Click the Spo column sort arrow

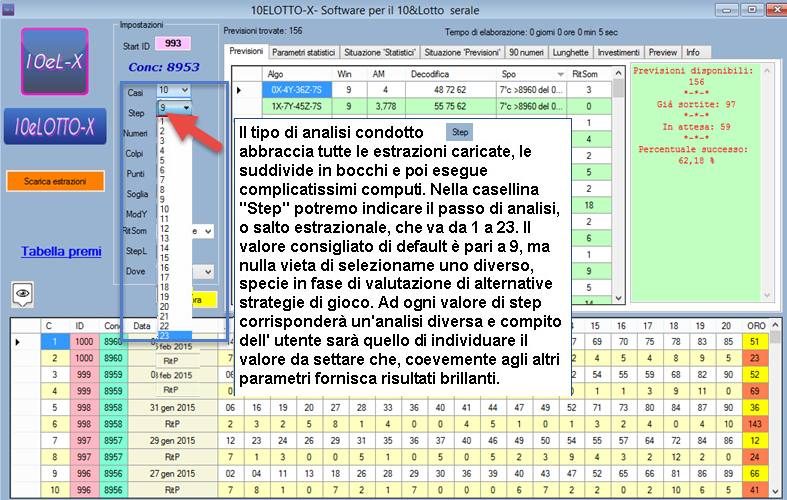(x=557, y=74)
